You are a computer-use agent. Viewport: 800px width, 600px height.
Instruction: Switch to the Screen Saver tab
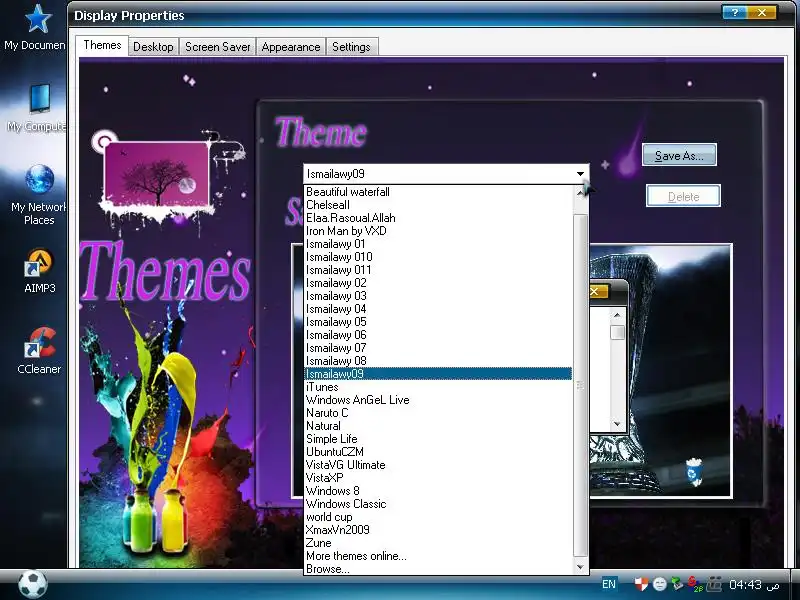[x=217, y=47]
